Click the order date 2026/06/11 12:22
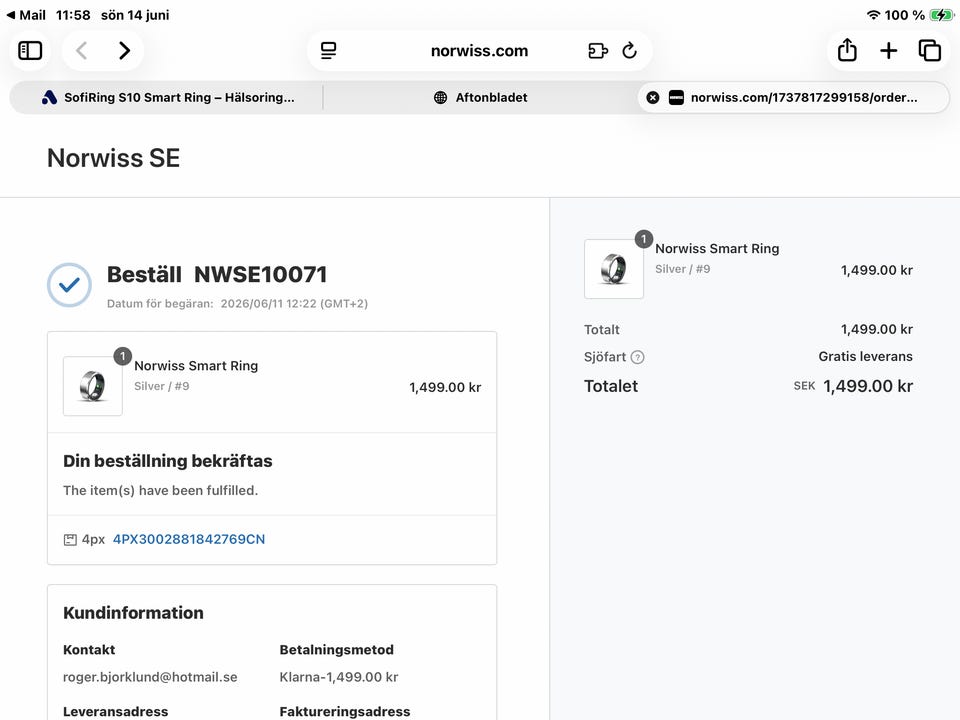Image resolution: width=960 pixels, height=720 pixels. 294,304
